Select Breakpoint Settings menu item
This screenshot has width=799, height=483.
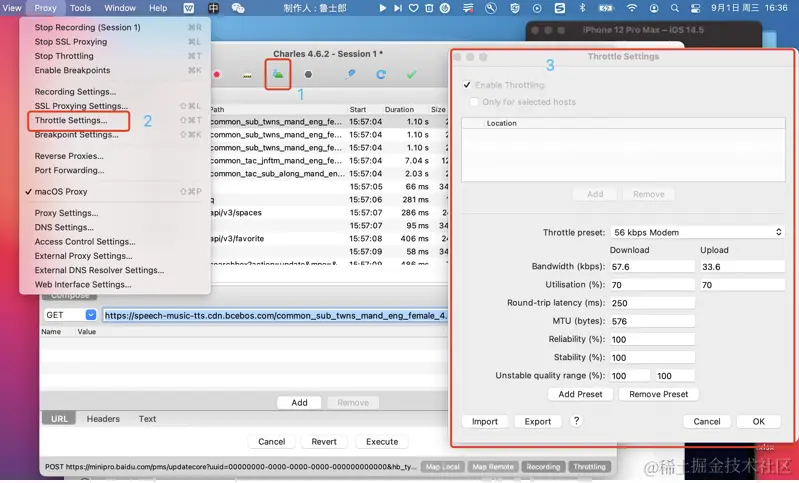(x=115, y=135)
